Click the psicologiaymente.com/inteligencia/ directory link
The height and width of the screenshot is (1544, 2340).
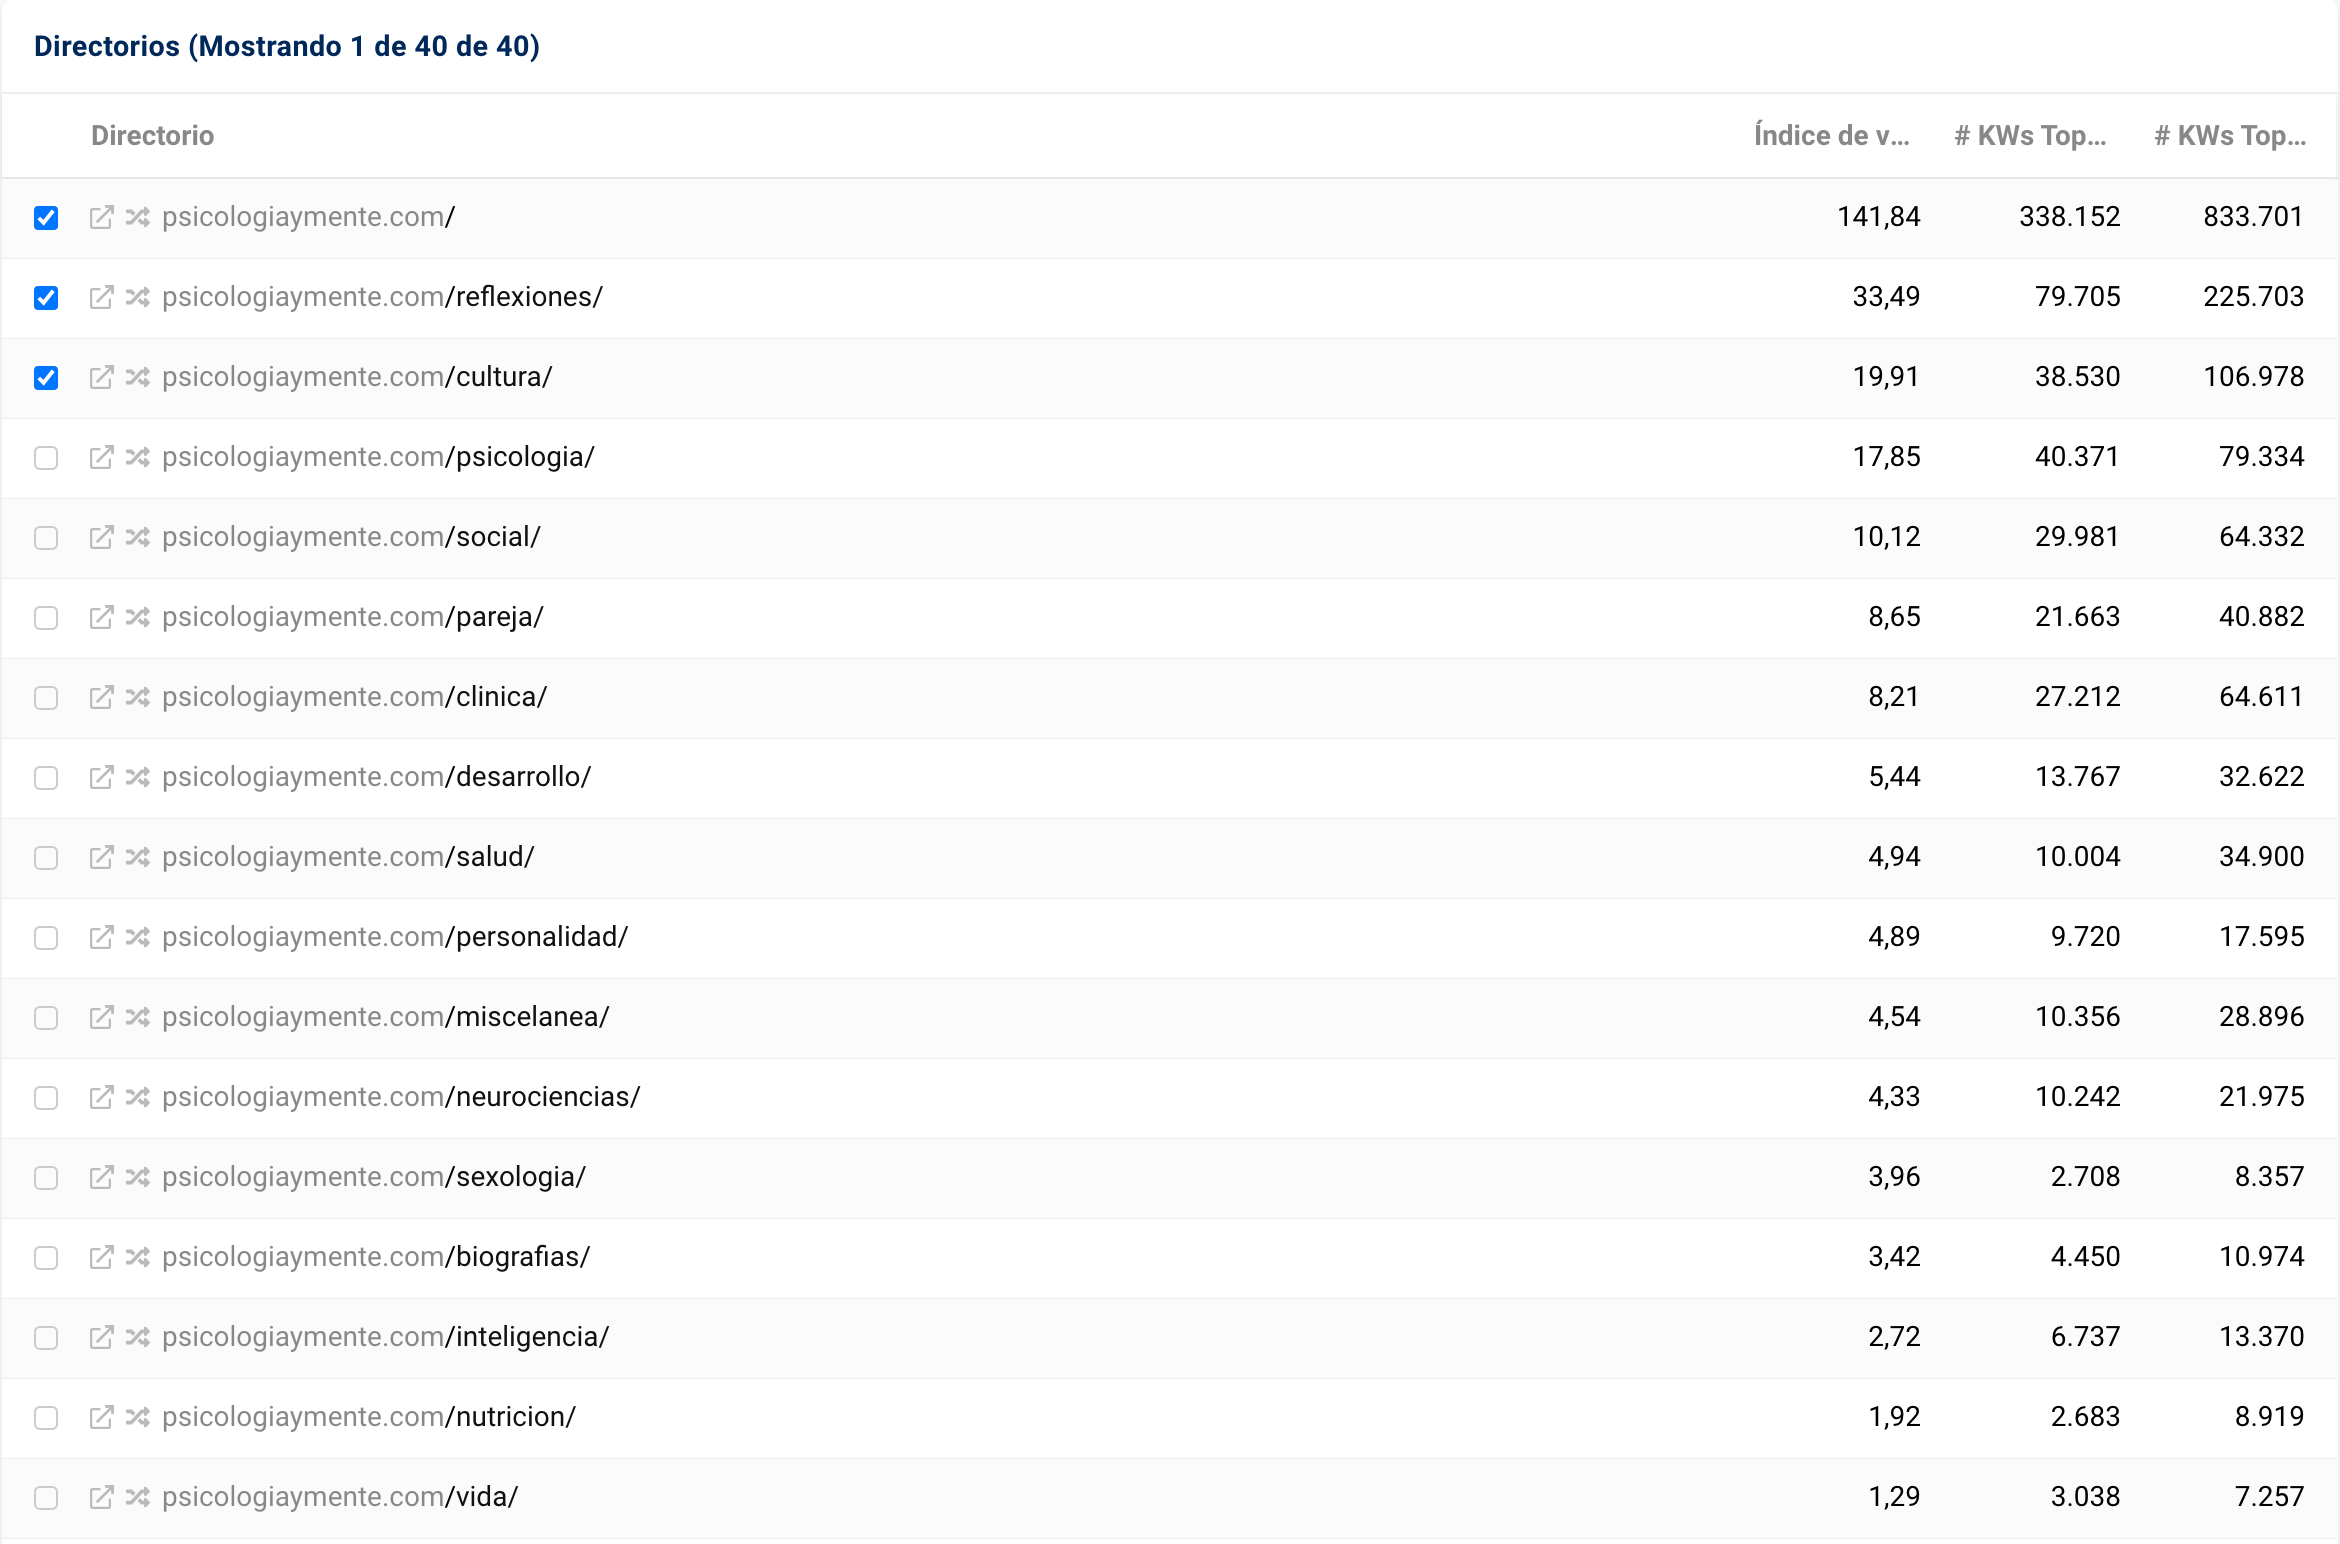point(385,1337)
